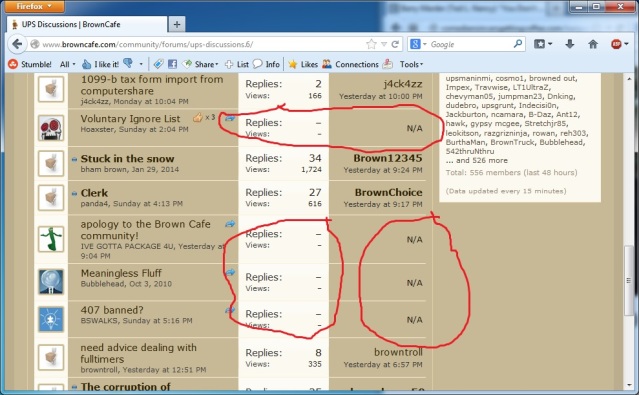Screen dimensions: 639x395
Task: Expand the All topics dropdown
Action: pos(67,64)
